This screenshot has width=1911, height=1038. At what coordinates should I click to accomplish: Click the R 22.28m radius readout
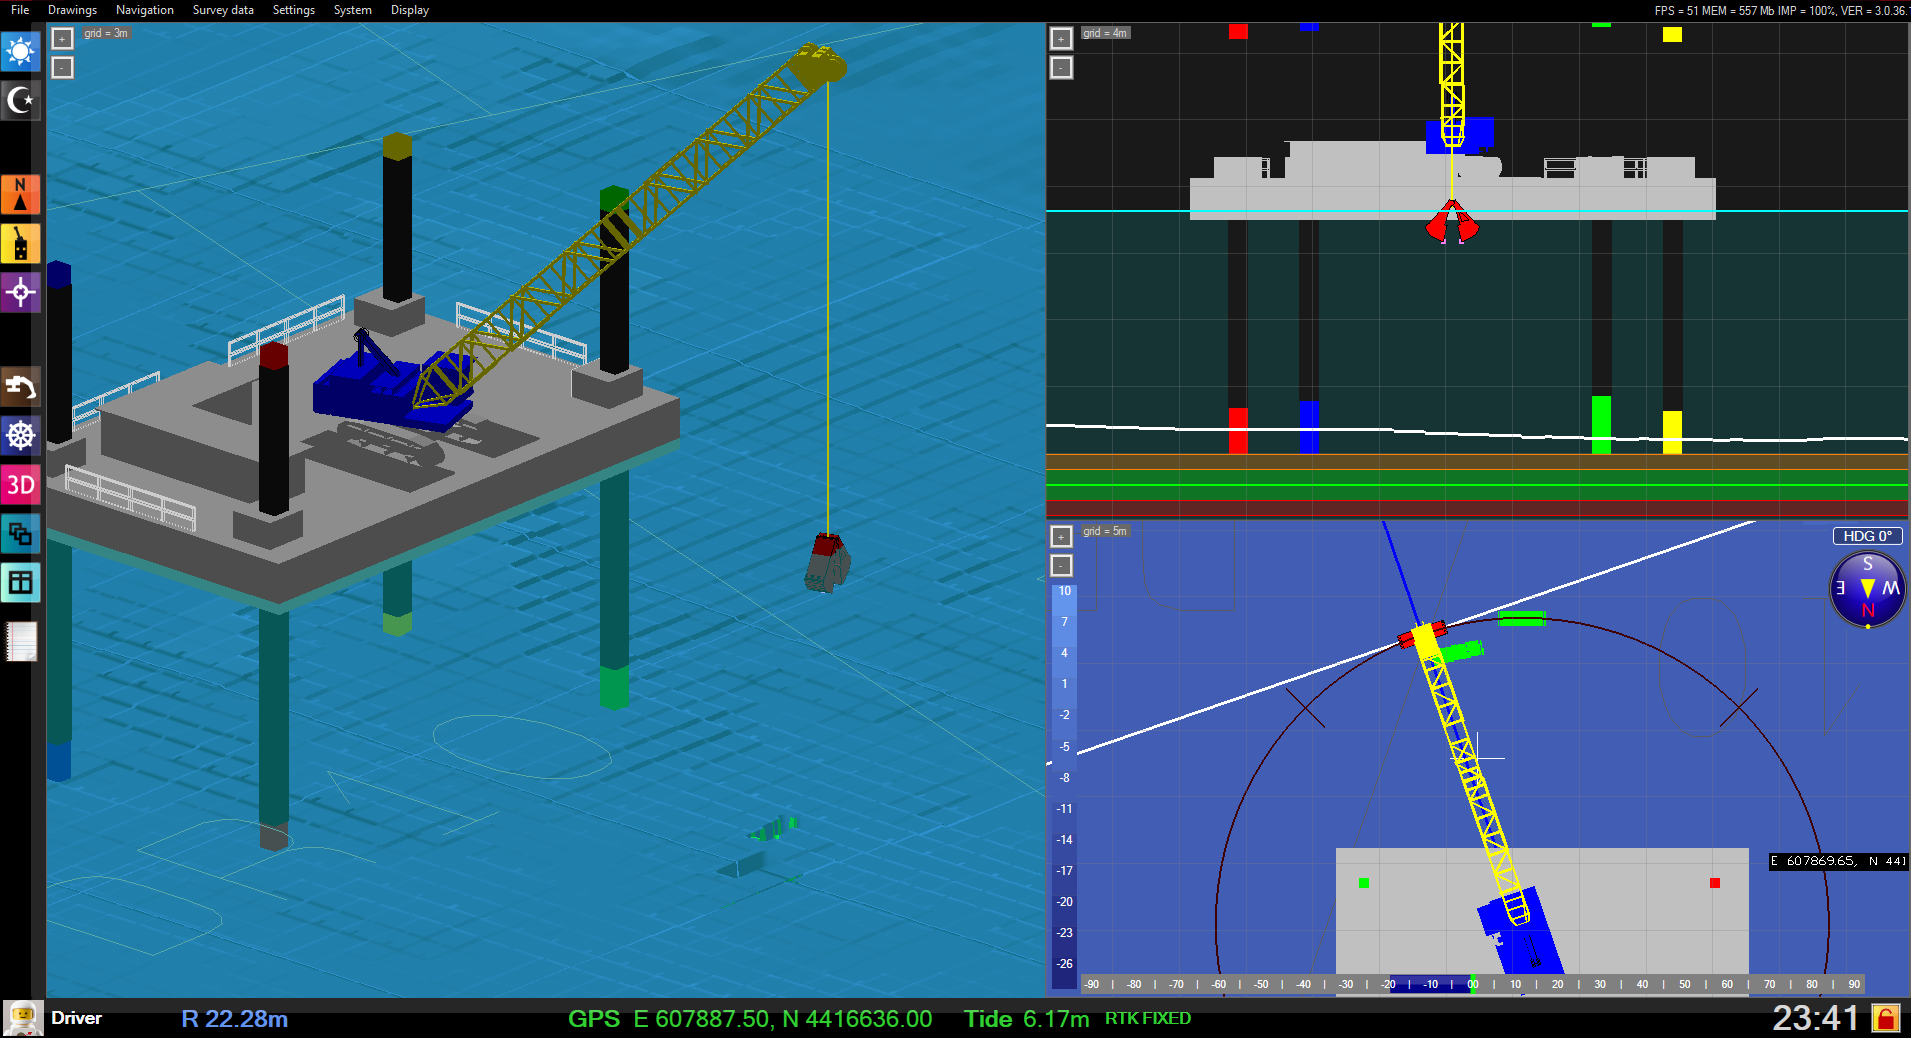pyautogui.click(x=234, y=1019)
